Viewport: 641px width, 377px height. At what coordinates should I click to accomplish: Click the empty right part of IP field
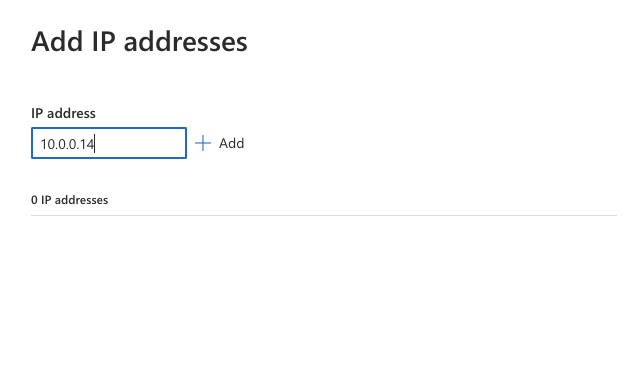[x=141, y=143]
